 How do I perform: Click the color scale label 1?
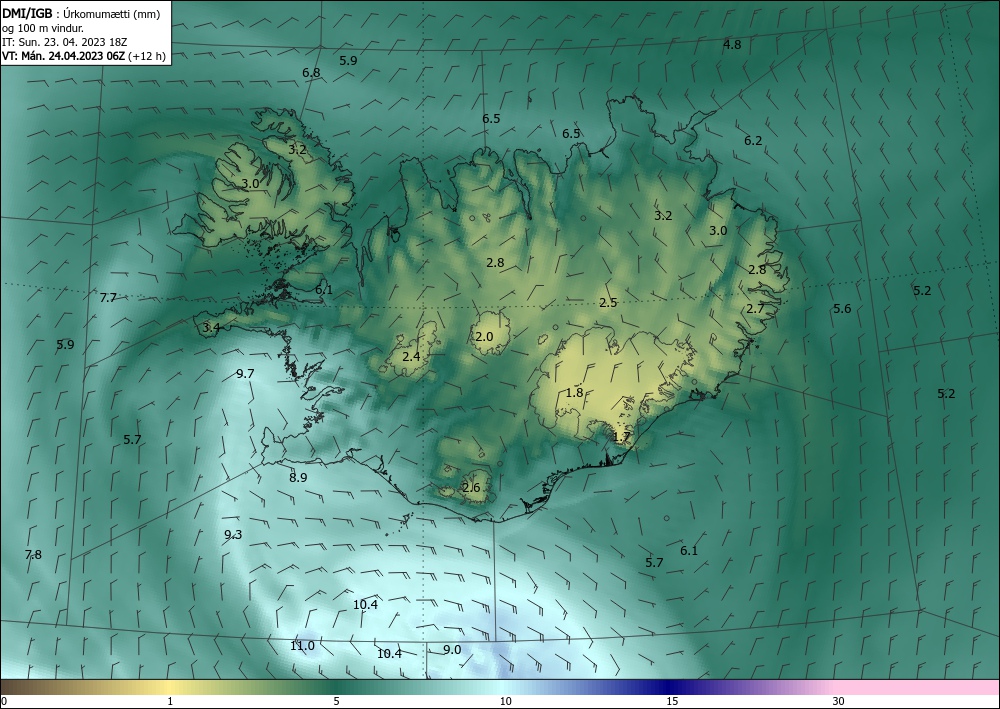(x=170, y=701)
